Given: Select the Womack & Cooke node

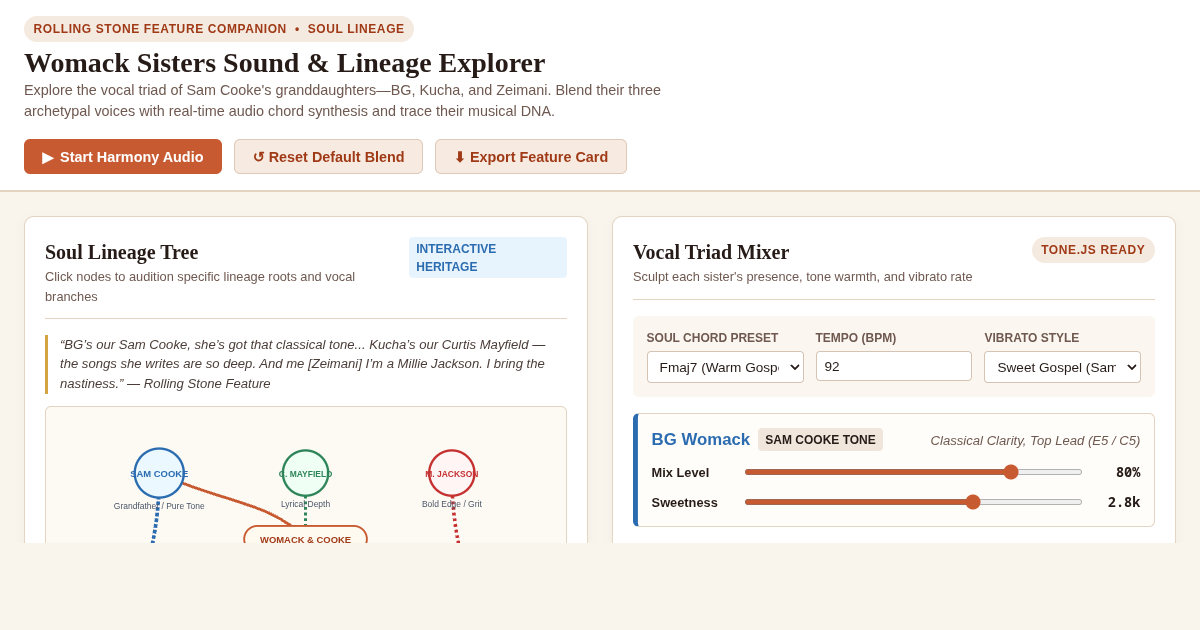Looking at the screenshot, I should pos(305,535).
